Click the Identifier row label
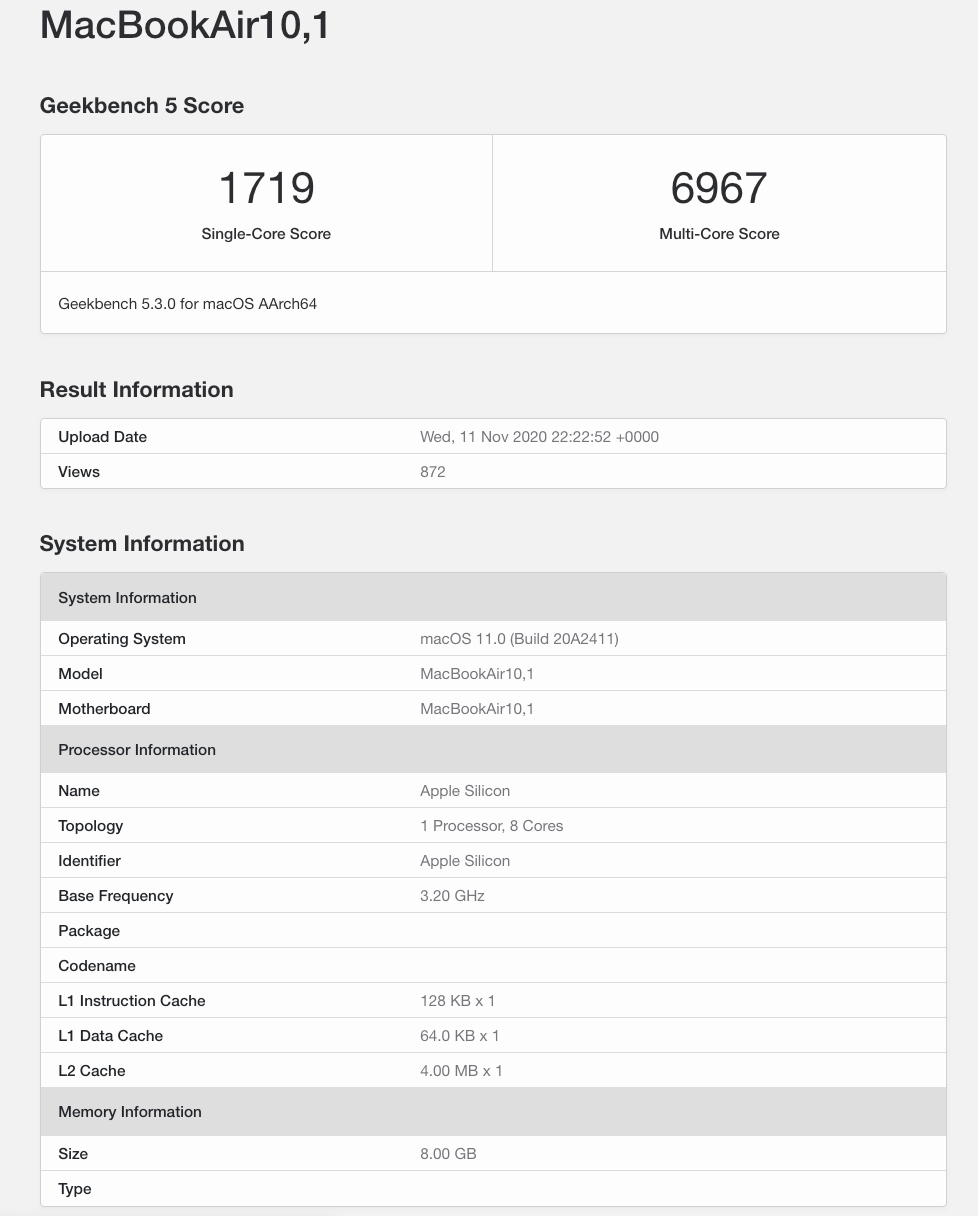Viewport: 978px width, 1216px height. 90,861
